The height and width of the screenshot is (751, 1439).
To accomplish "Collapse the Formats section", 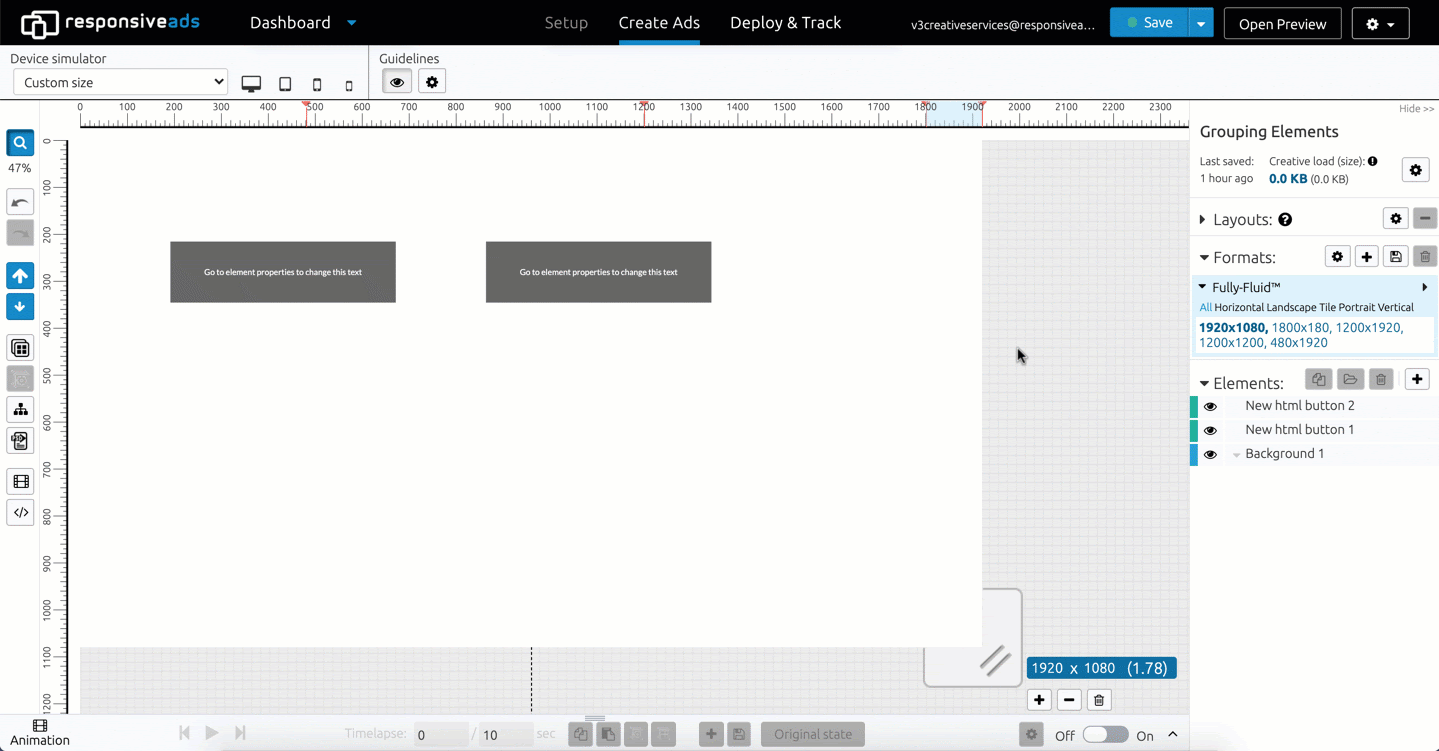I will tap(1204, 258).
